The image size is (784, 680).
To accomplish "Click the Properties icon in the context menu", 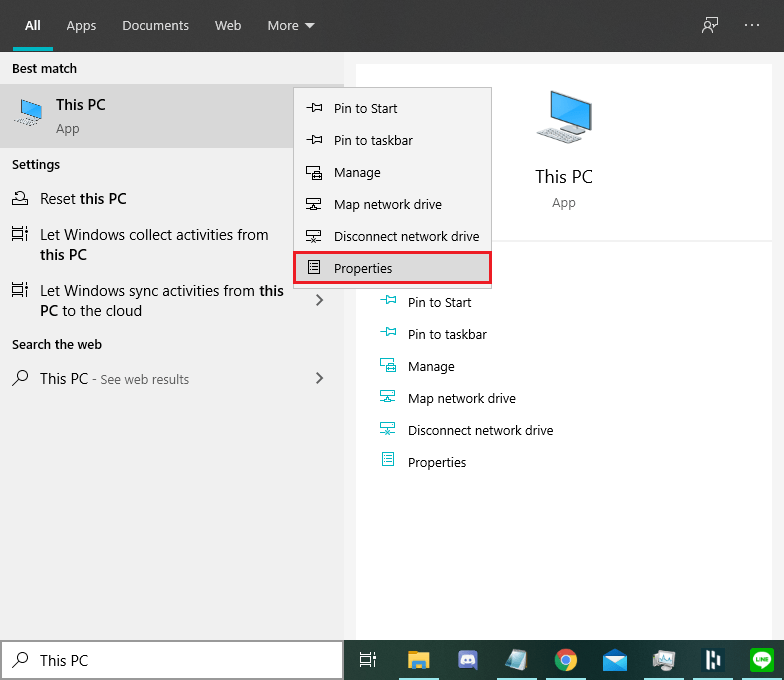I will click(x=314, y=268).
